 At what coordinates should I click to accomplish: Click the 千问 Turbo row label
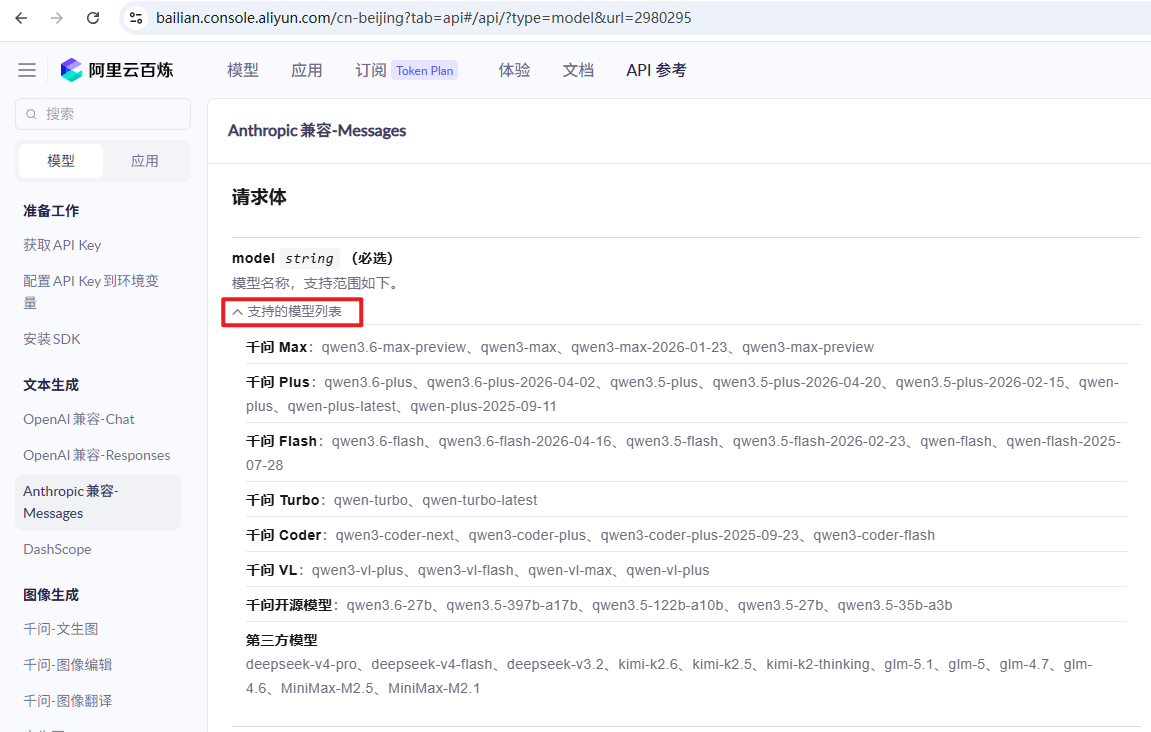283,500
